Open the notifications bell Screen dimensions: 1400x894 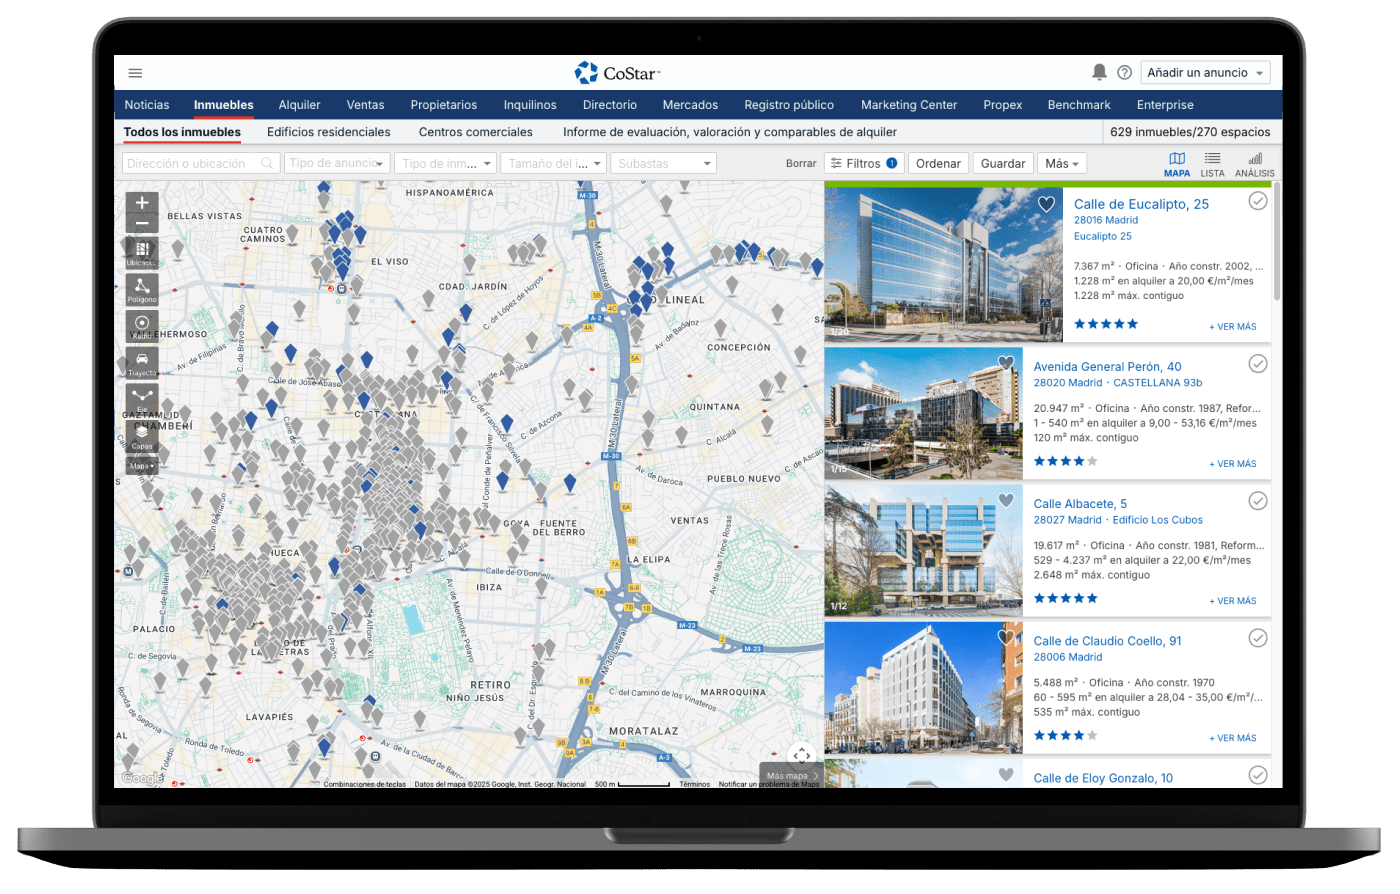pos(1099,72)
